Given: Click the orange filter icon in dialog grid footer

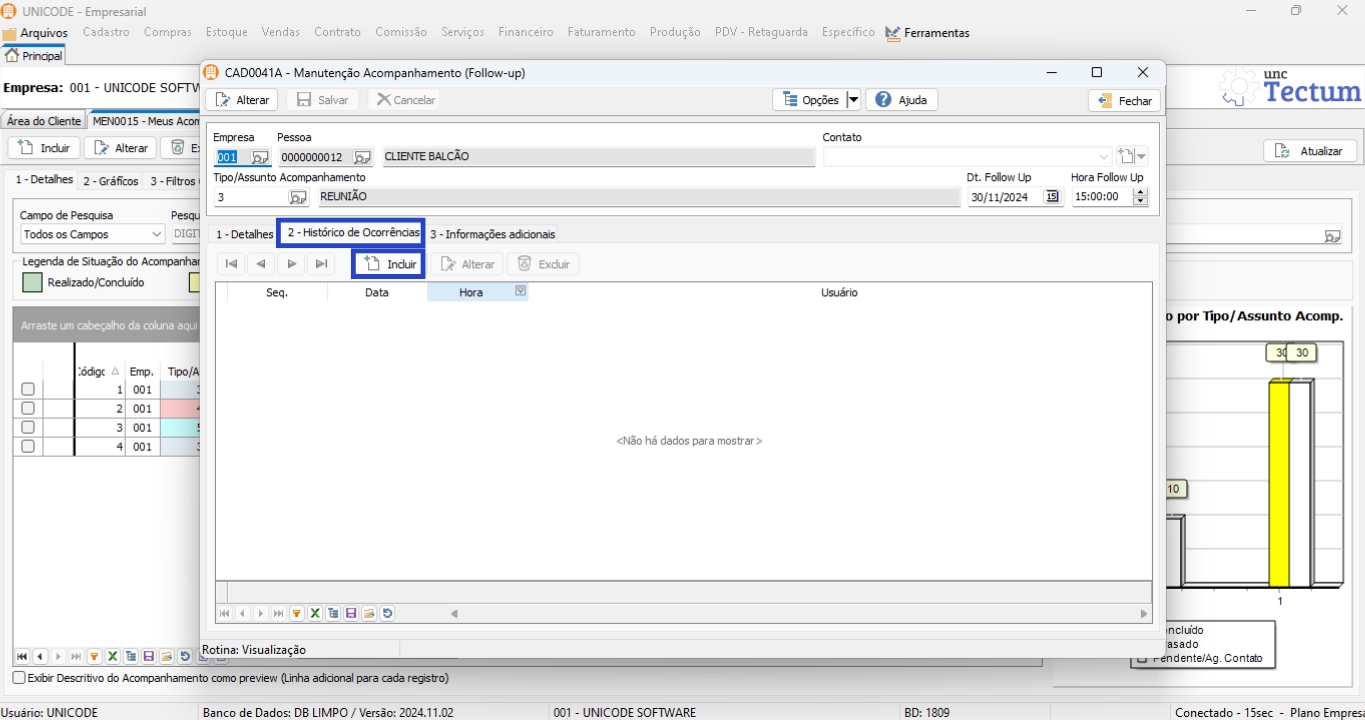Looking at the screenshot, I should [x=297, y=614].
